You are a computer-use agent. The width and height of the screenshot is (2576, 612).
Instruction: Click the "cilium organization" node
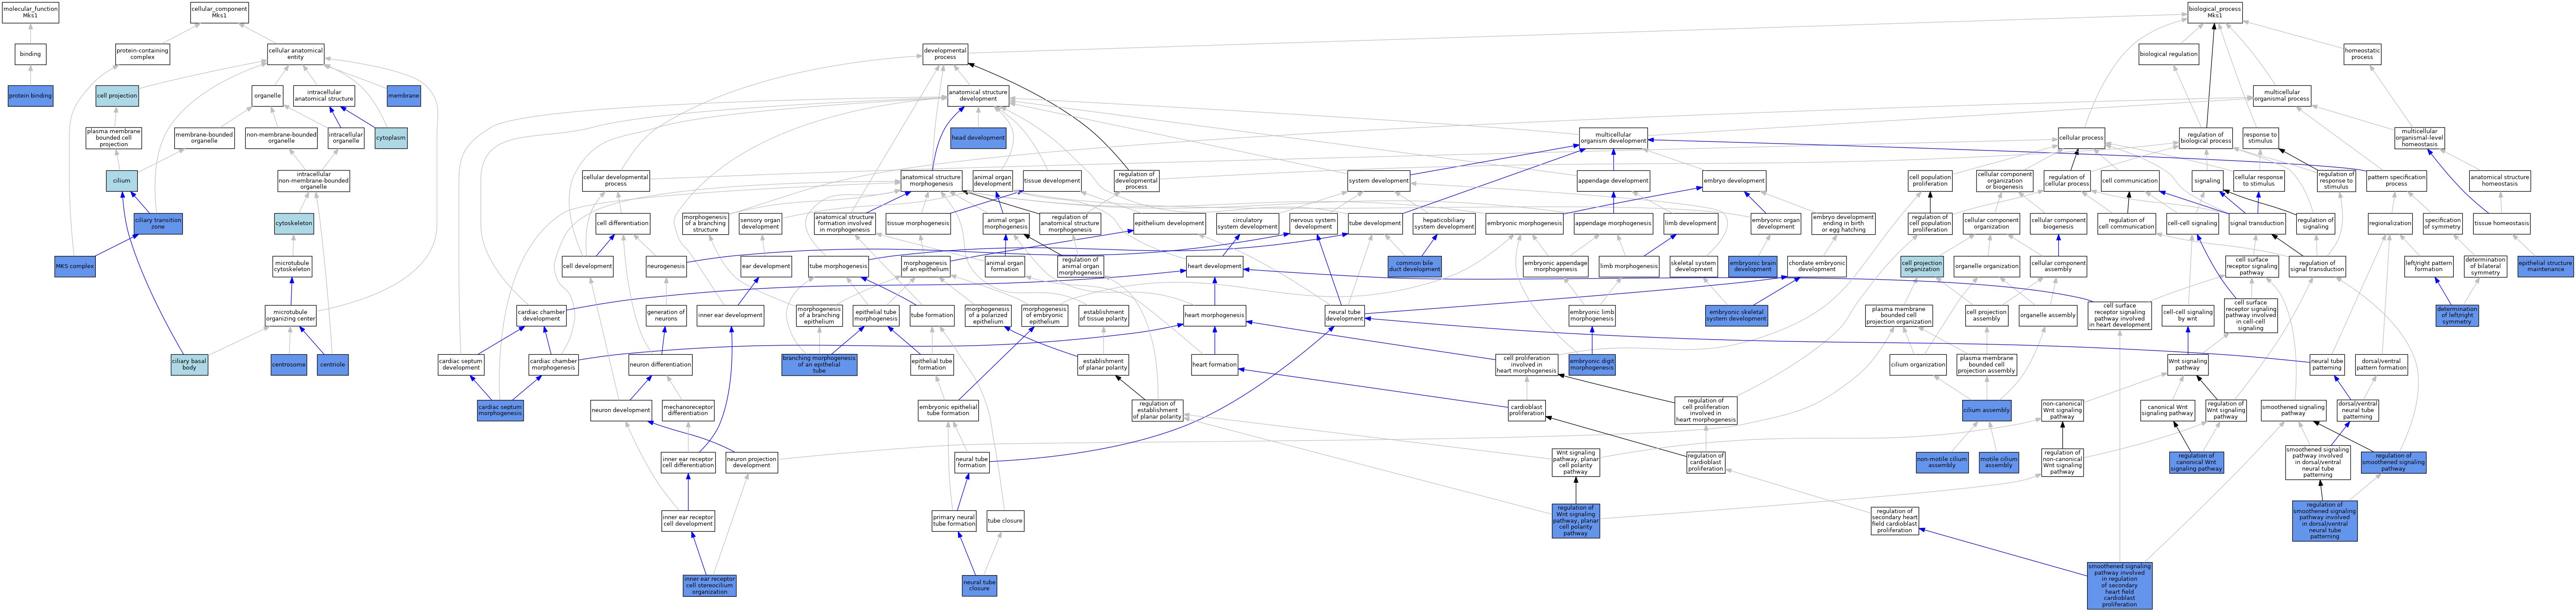tap(1918, 365)
